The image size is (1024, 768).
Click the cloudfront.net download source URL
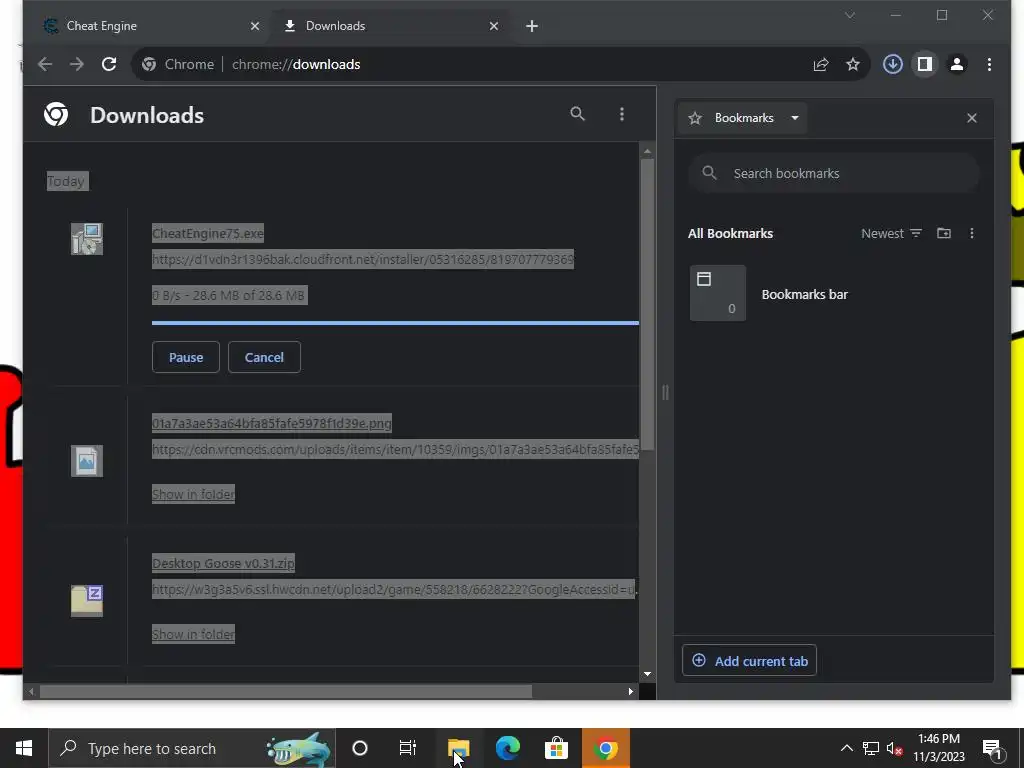click(x=363, y=259)
